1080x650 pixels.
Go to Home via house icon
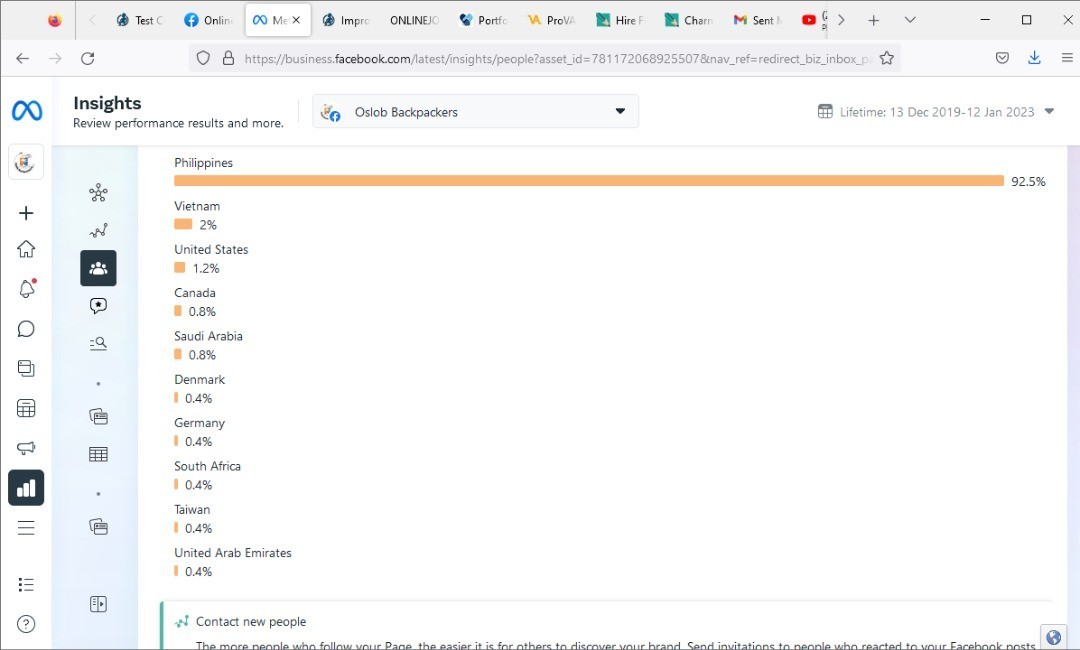pos(25,249)
